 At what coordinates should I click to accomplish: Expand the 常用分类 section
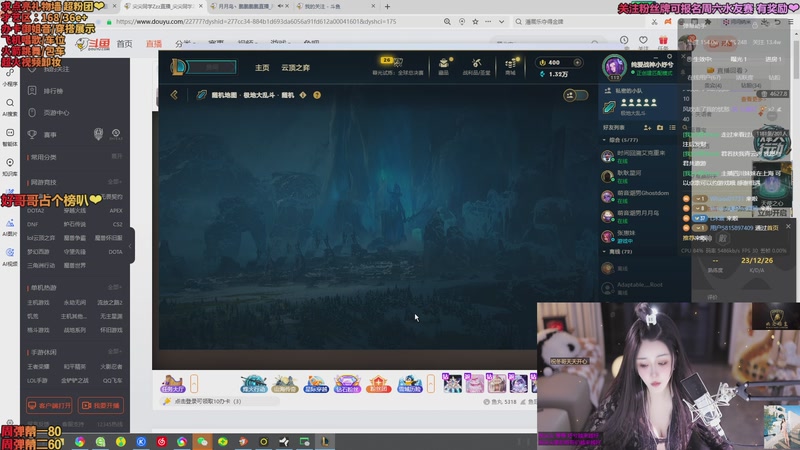point(117,157)
